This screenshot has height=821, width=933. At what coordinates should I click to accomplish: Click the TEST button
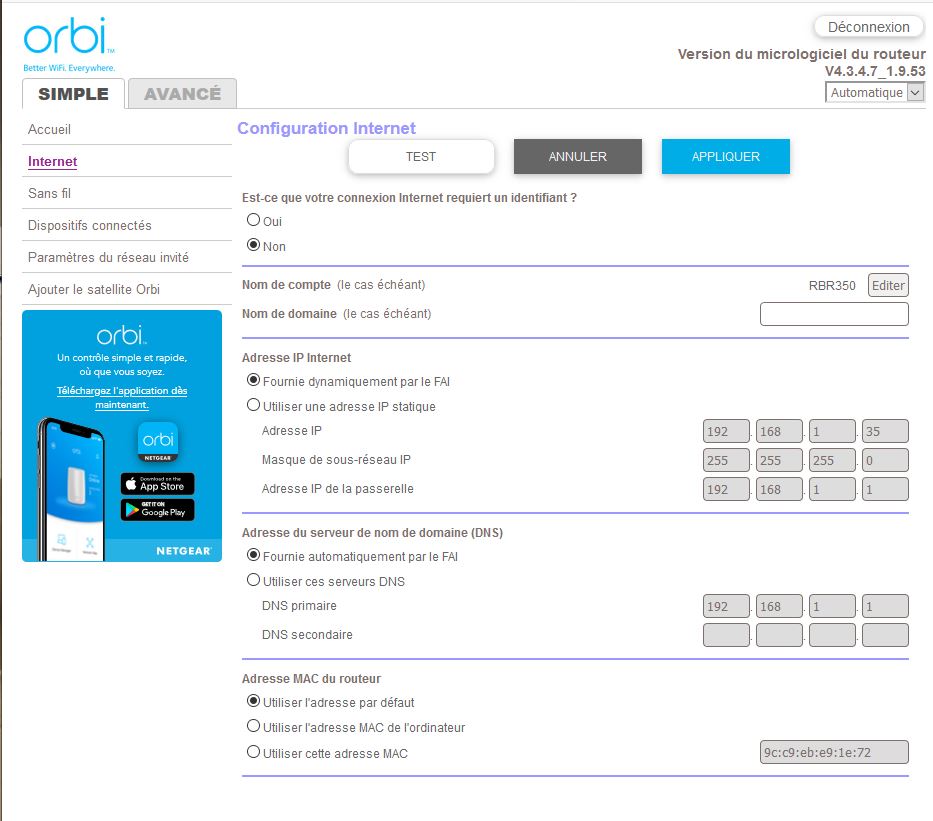[x=421, y=157]
